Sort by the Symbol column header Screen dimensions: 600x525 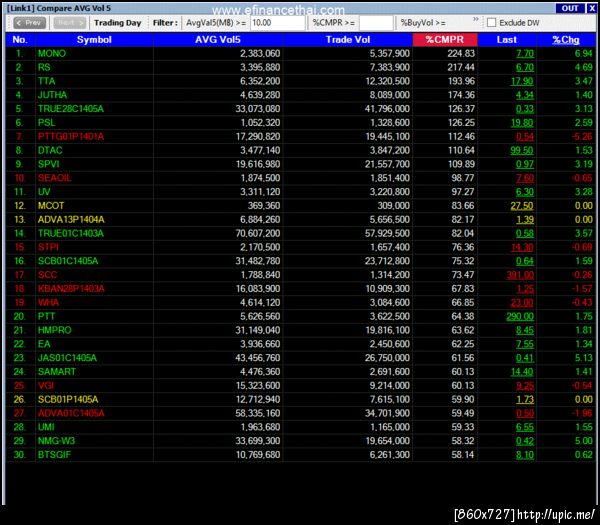point(94,40)
